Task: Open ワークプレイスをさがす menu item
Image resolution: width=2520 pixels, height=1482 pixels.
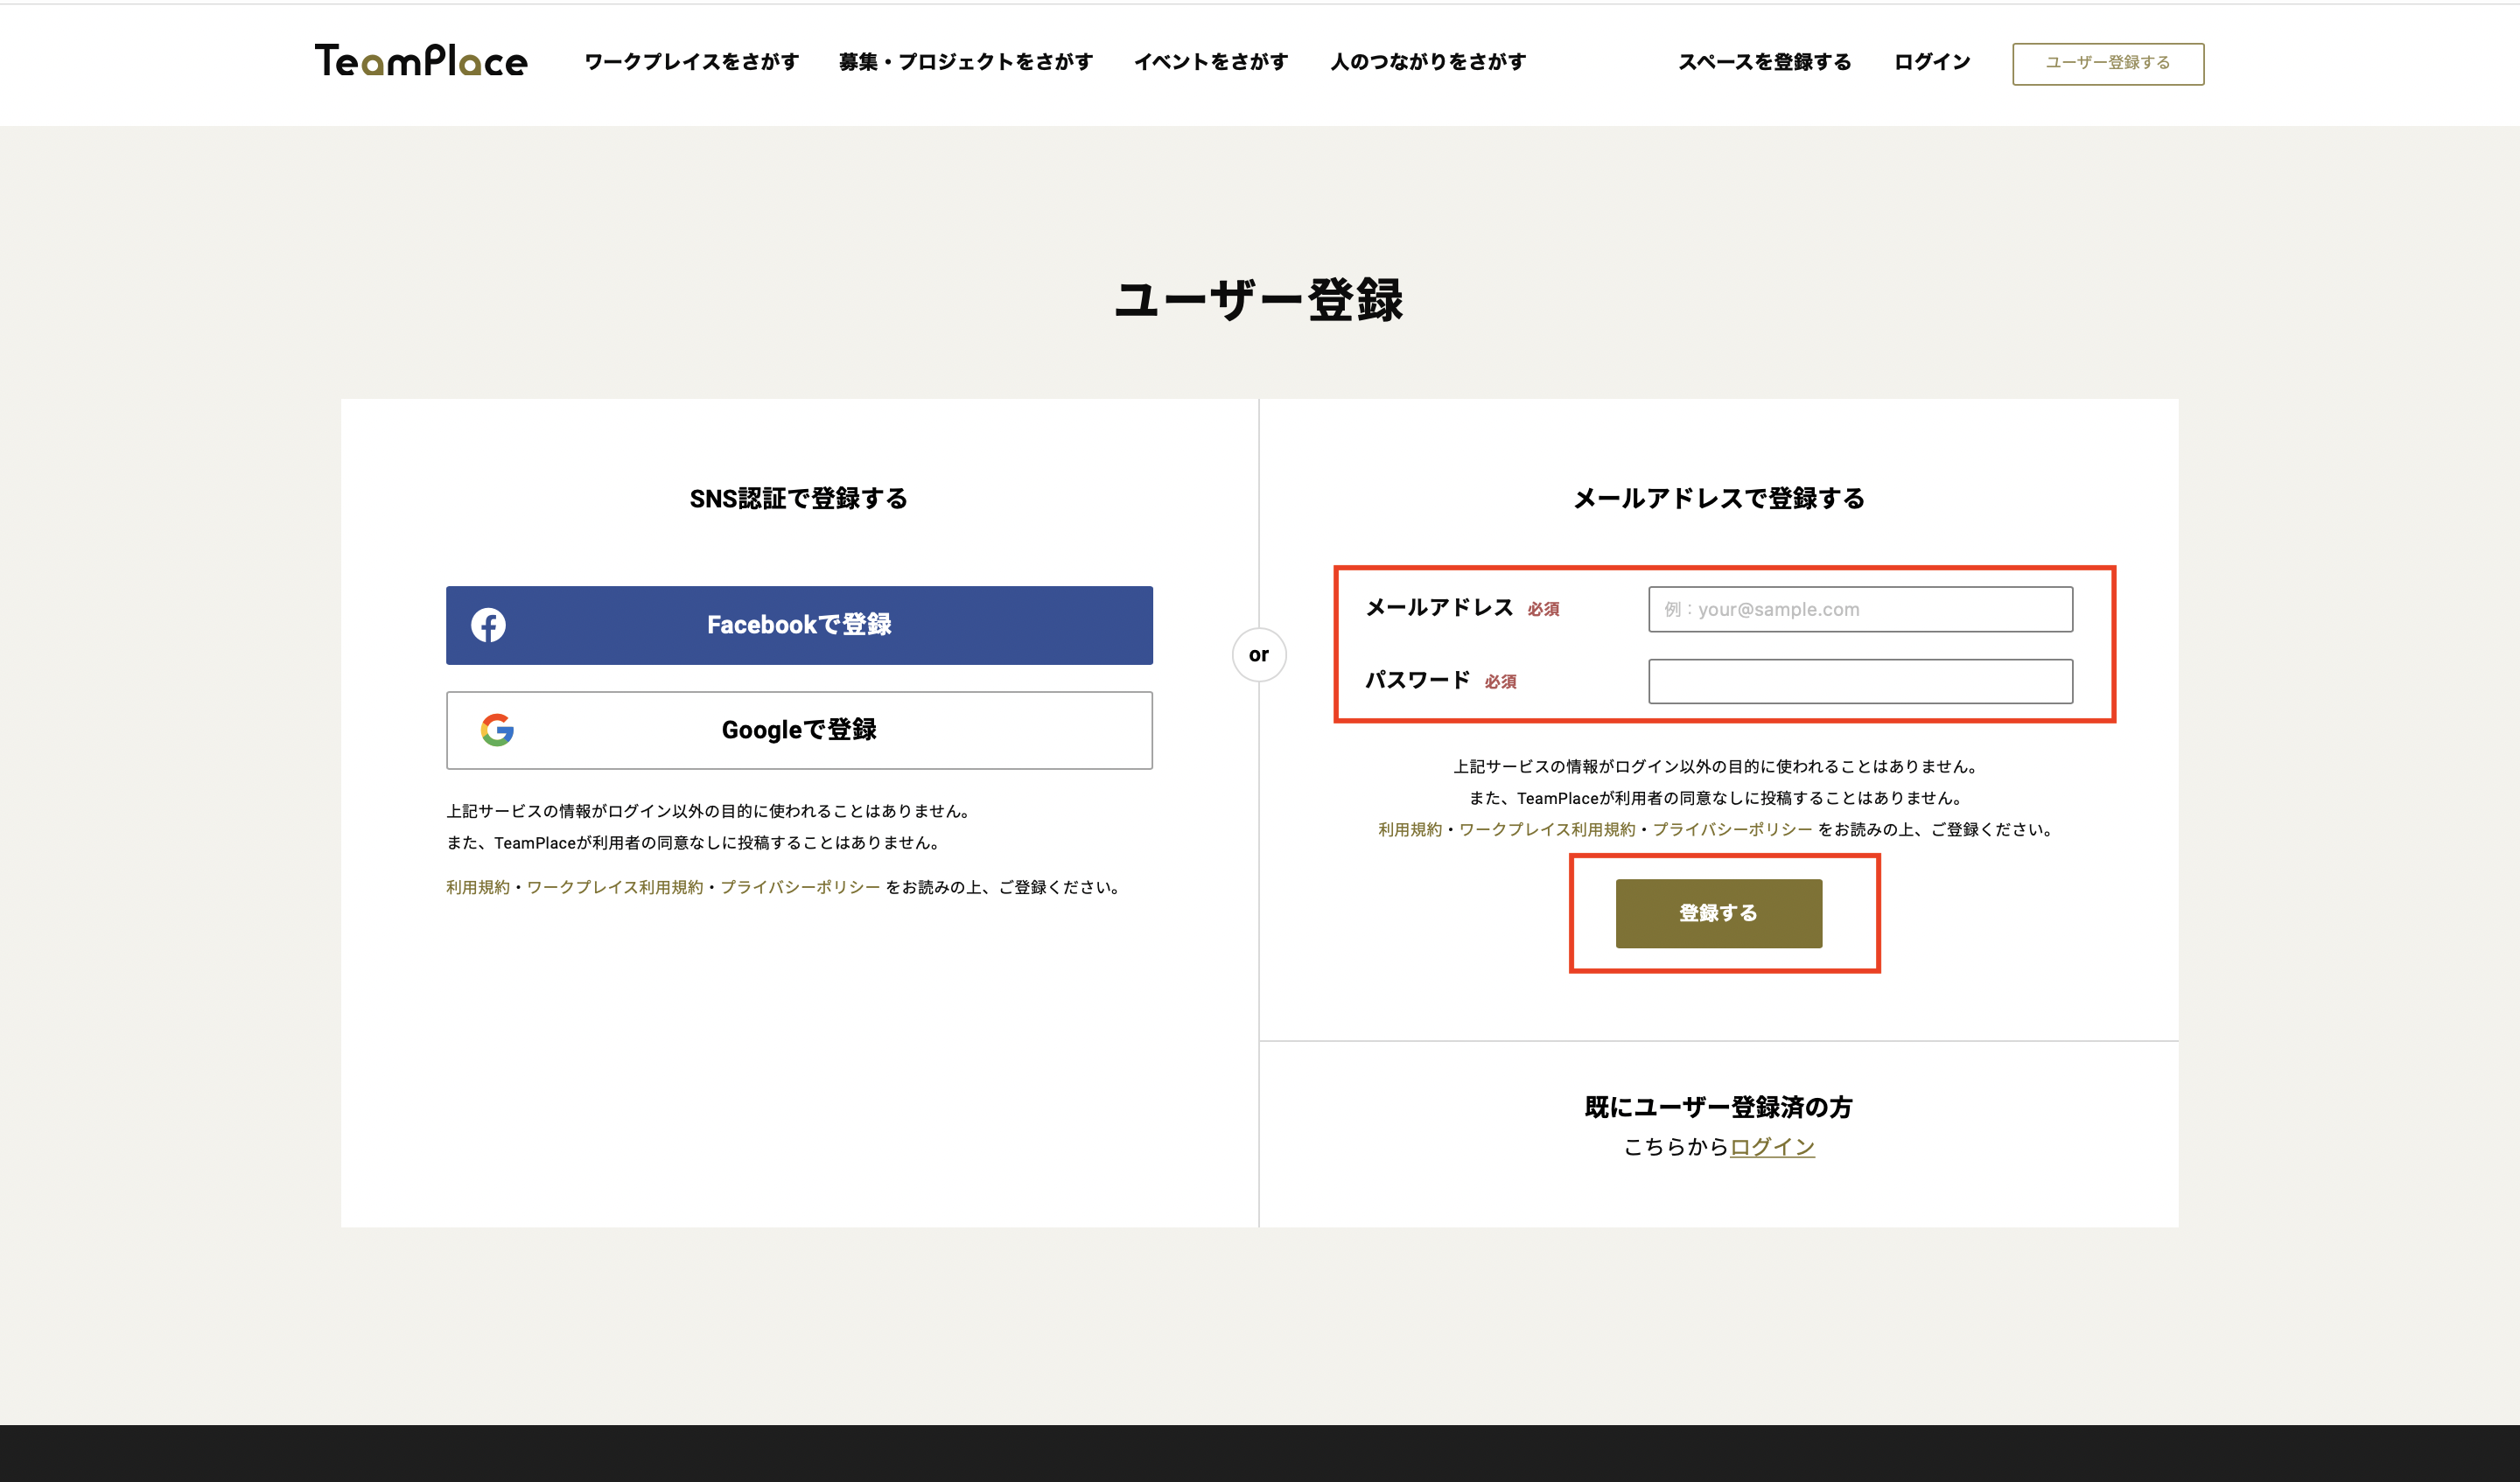Action: point(691,62)
